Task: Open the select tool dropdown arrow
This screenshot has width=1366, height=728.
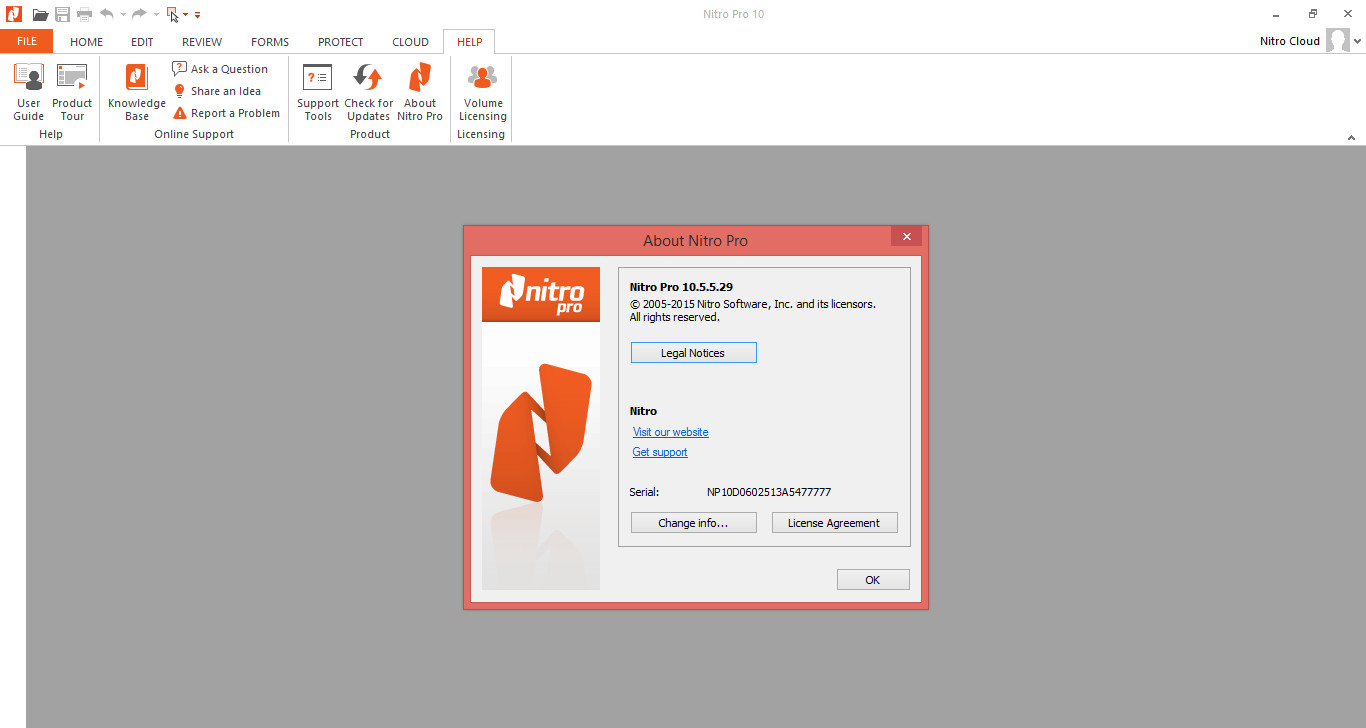Action: (186, 15)
